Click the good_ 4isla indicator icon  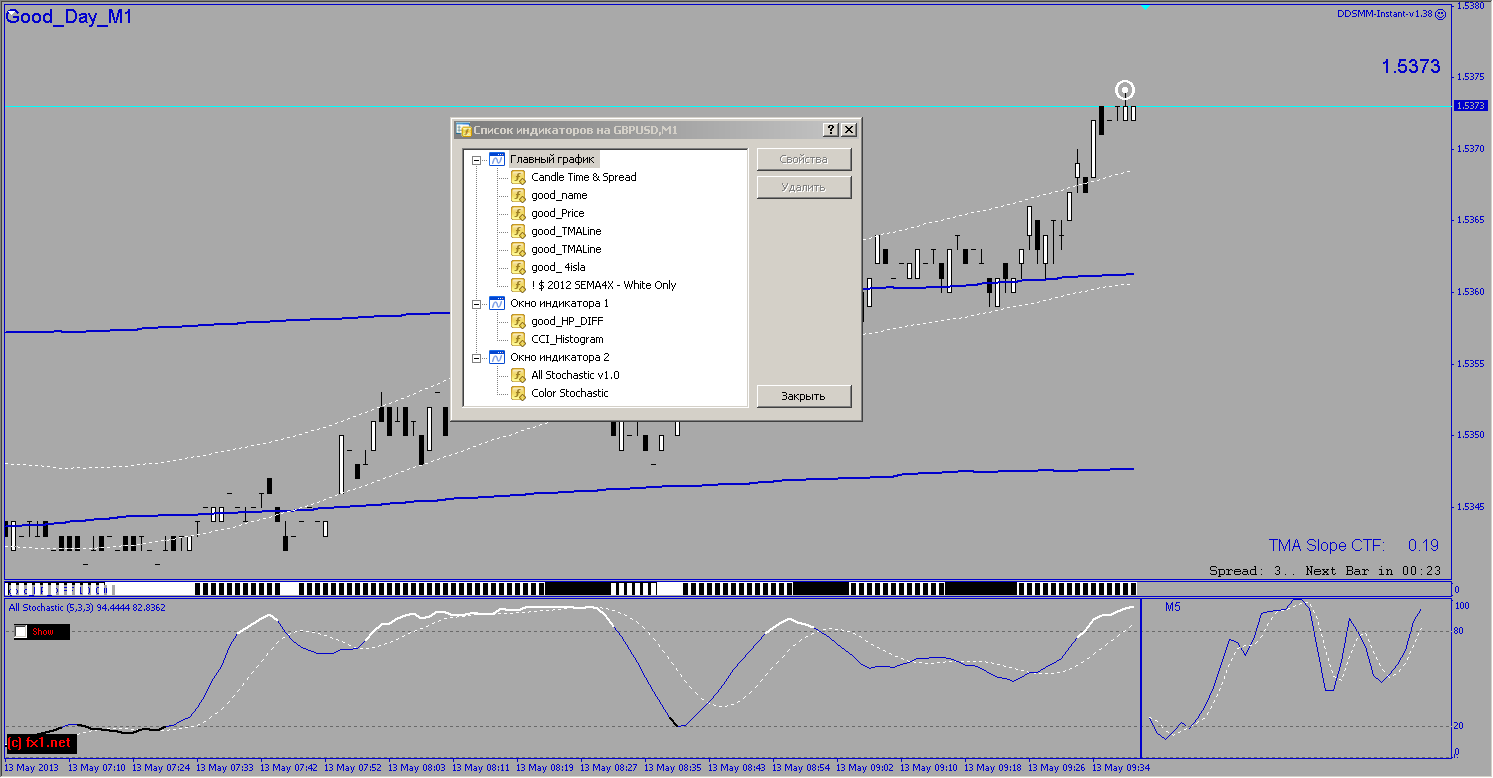click(518, 267)
